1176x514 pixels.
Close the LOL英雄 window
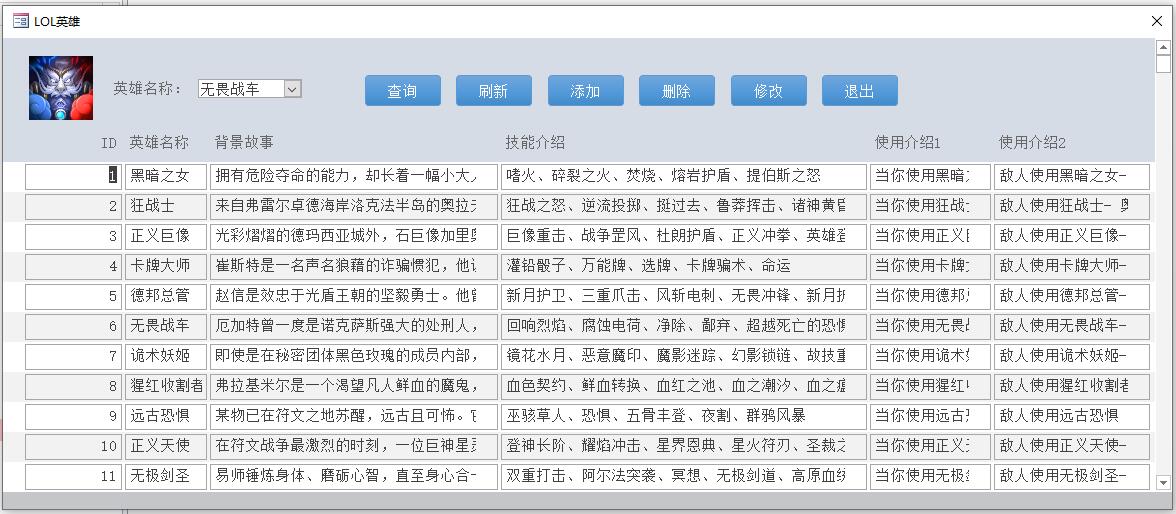click(x=1156, y=21)
